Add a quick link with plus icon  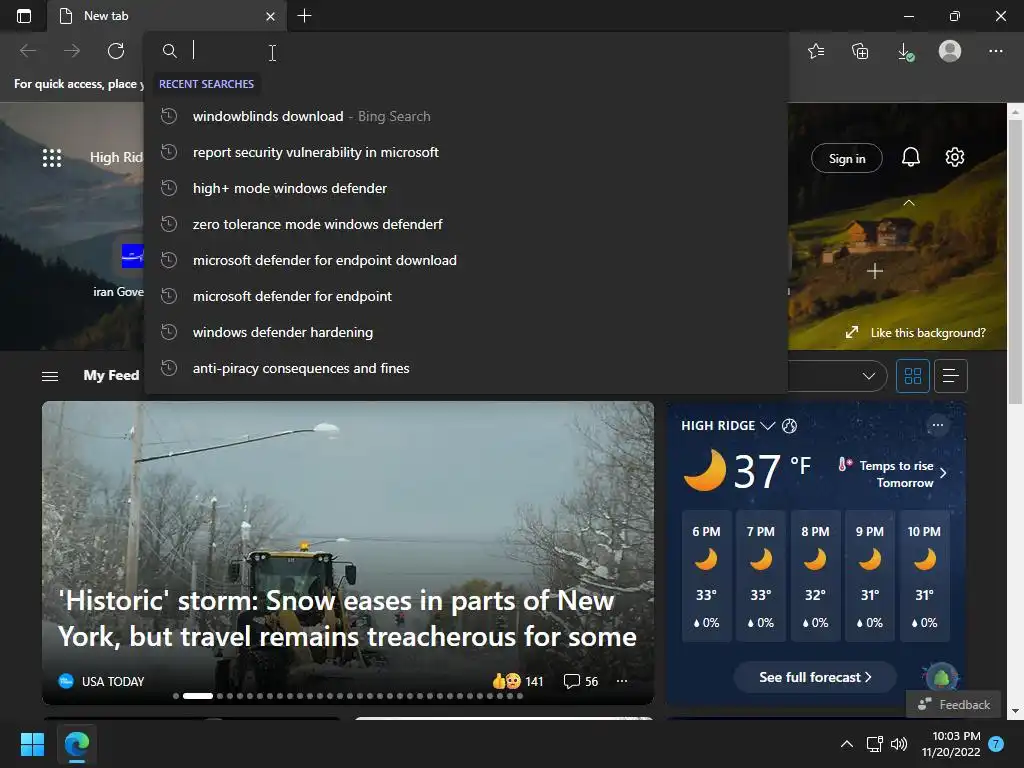pyautogui.click(x=874, y=271)
